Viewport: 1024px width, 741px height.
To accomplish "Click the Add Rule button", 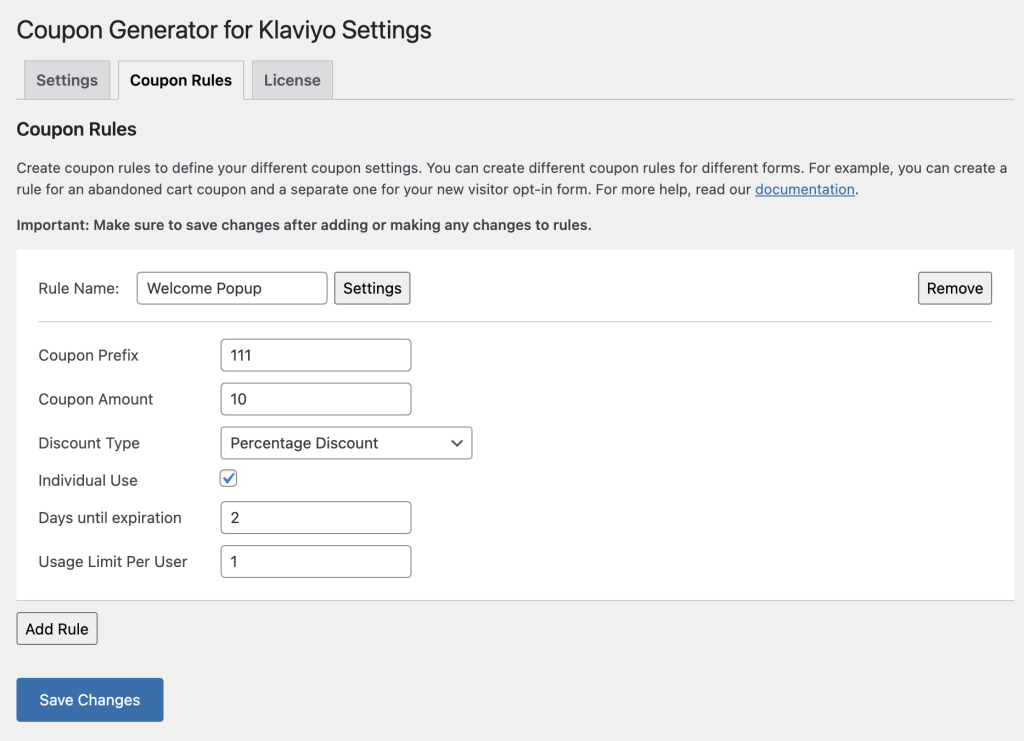I will pyautogui.click(x=57, y=629).
